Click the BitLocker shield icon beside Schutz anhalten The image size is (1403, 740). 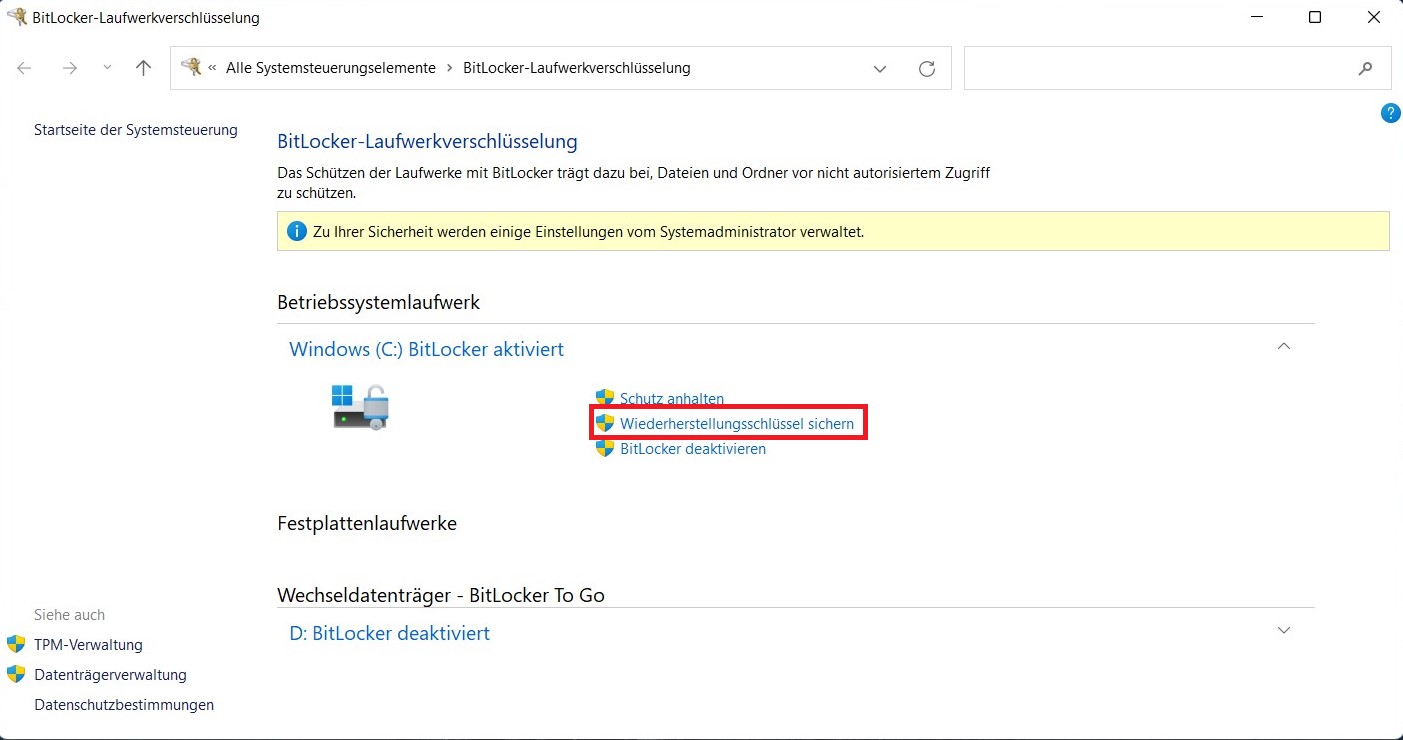604,398
